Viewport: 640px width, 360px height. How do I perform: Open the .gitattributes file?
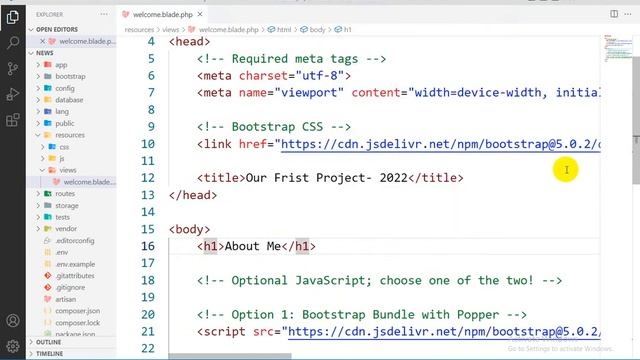[75, 276]
